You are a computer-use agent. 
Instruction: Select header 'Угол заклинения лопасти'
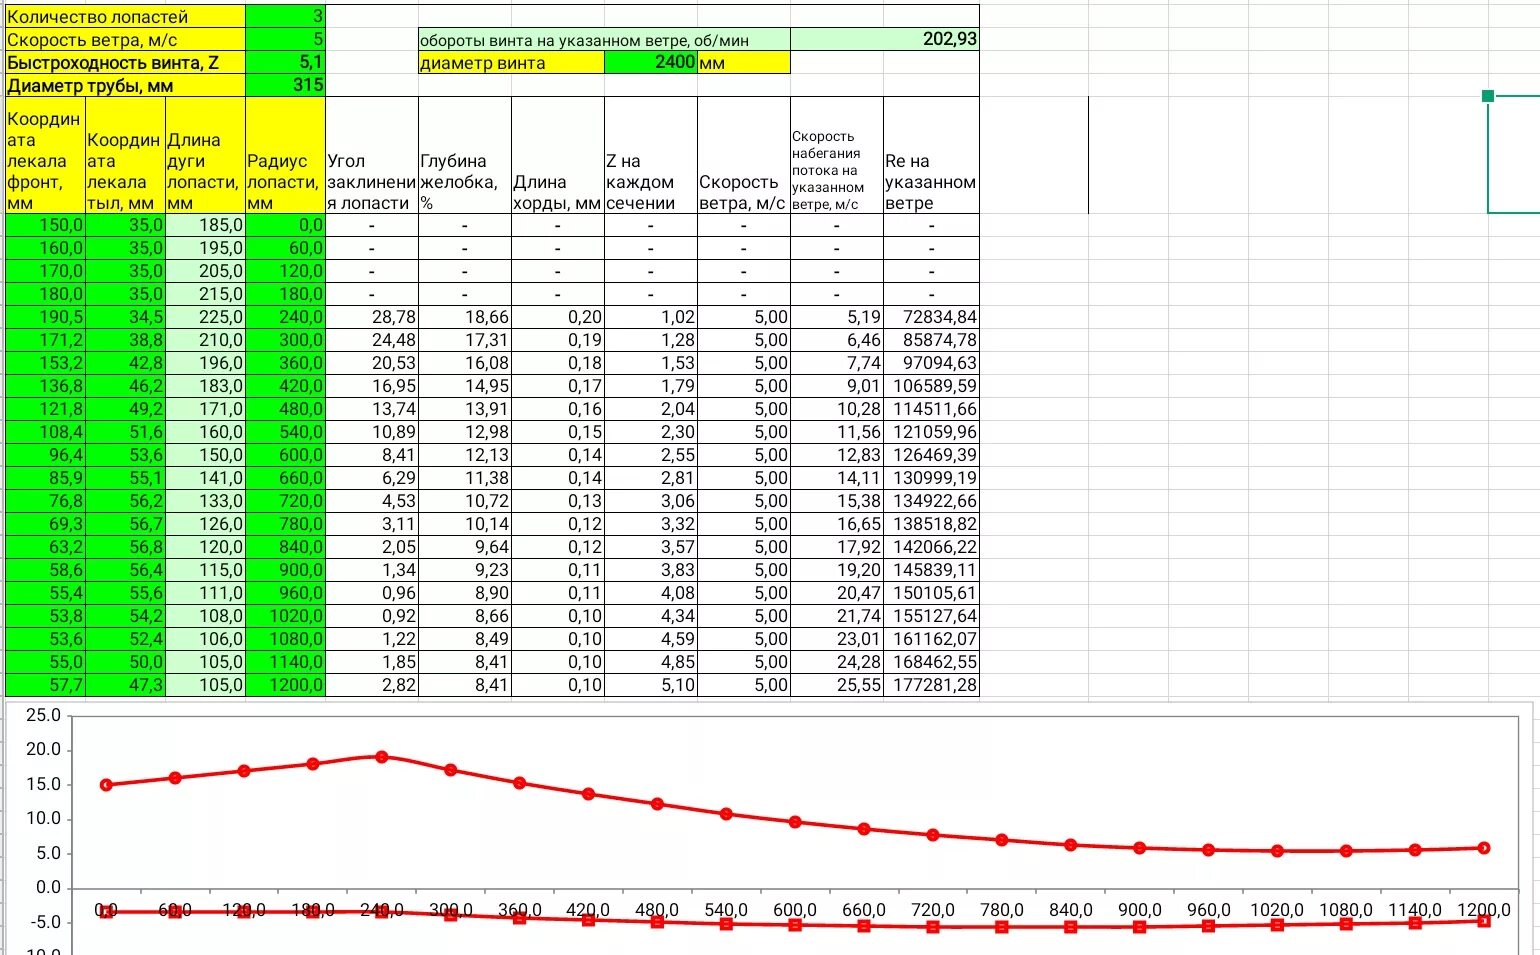pos(372,156)
